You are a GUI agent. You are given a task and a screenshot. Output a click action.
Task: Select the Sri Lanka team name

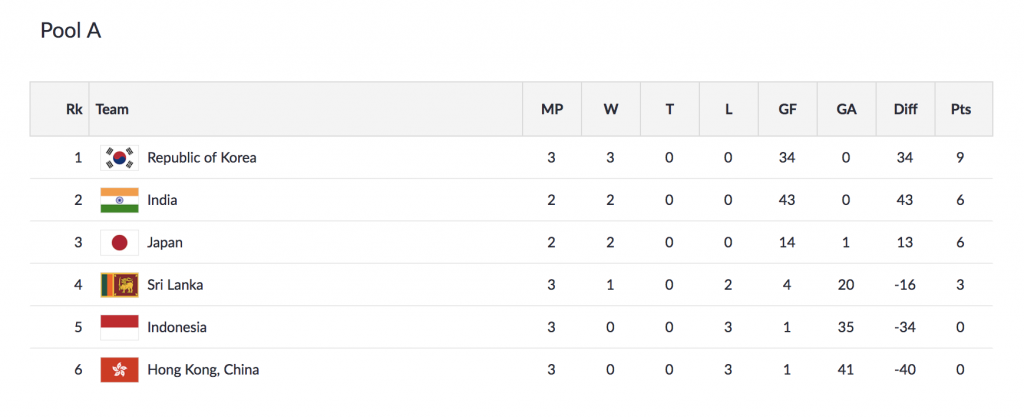175,285
